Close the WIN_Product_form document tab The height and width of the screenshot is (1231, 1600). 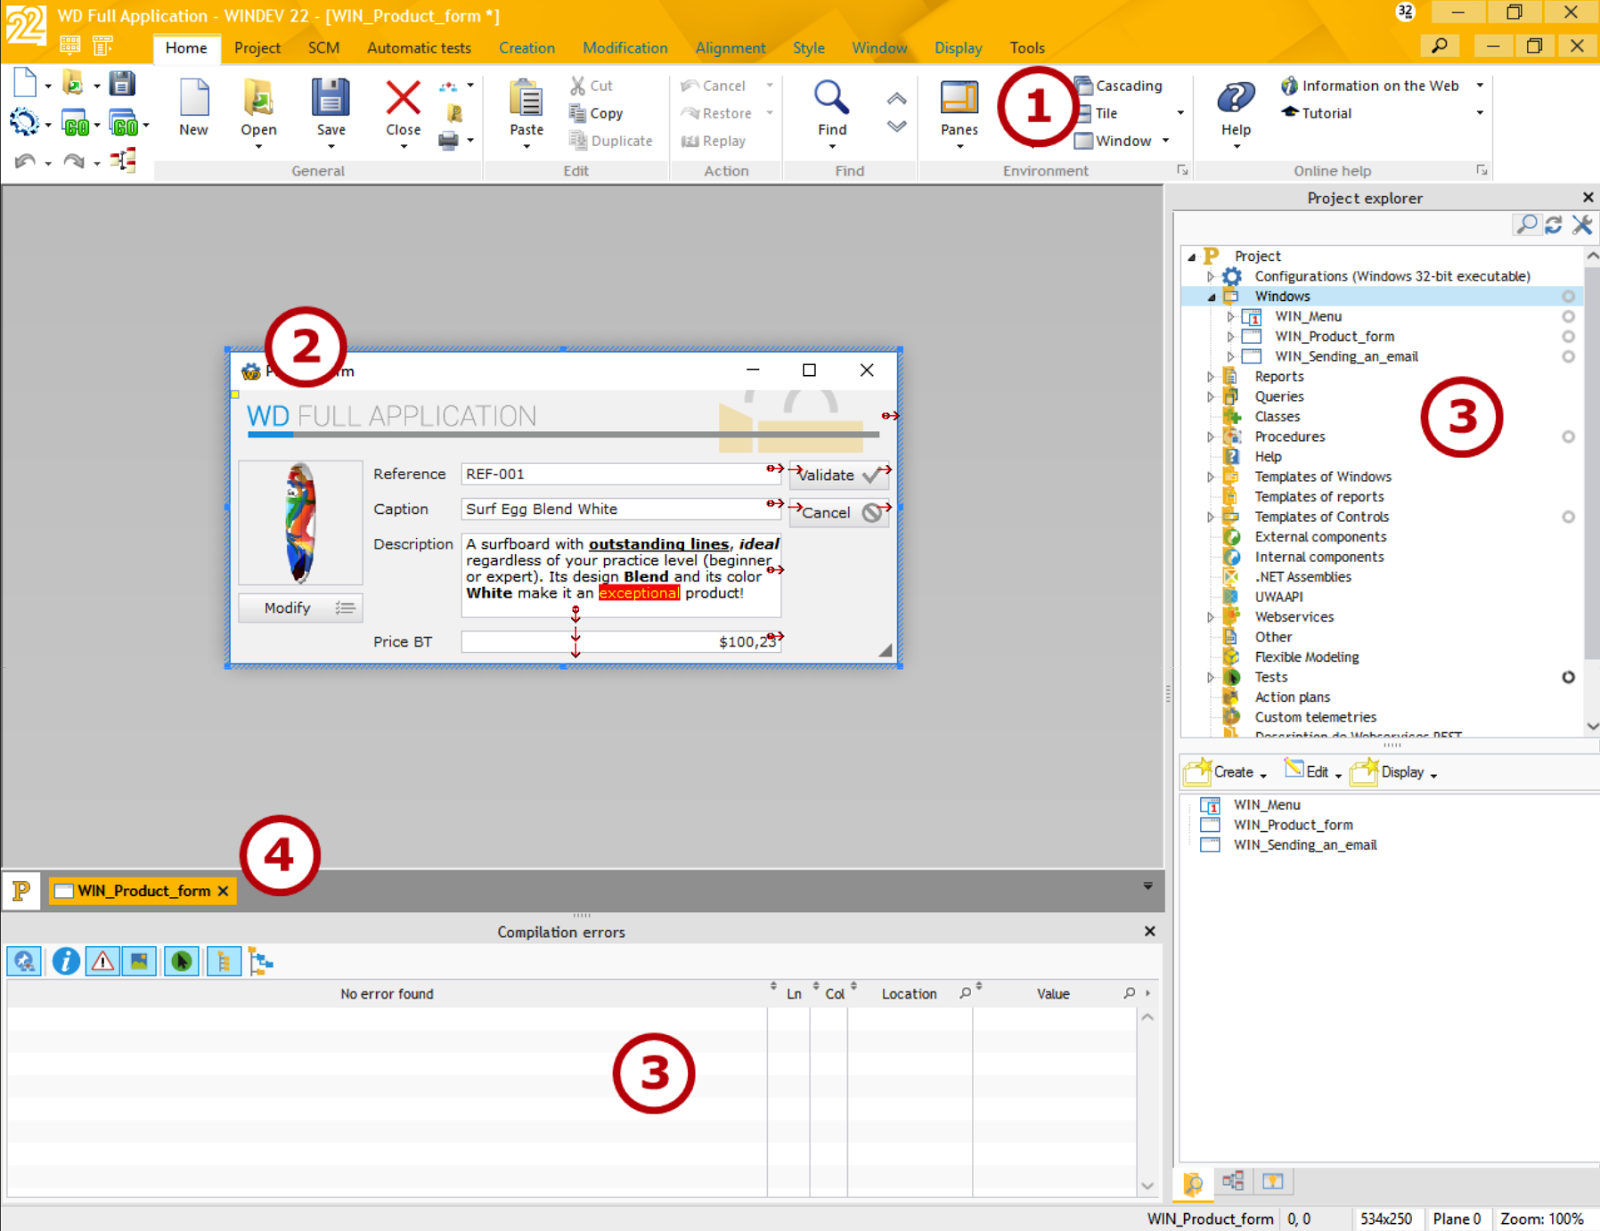click(223, 891)
